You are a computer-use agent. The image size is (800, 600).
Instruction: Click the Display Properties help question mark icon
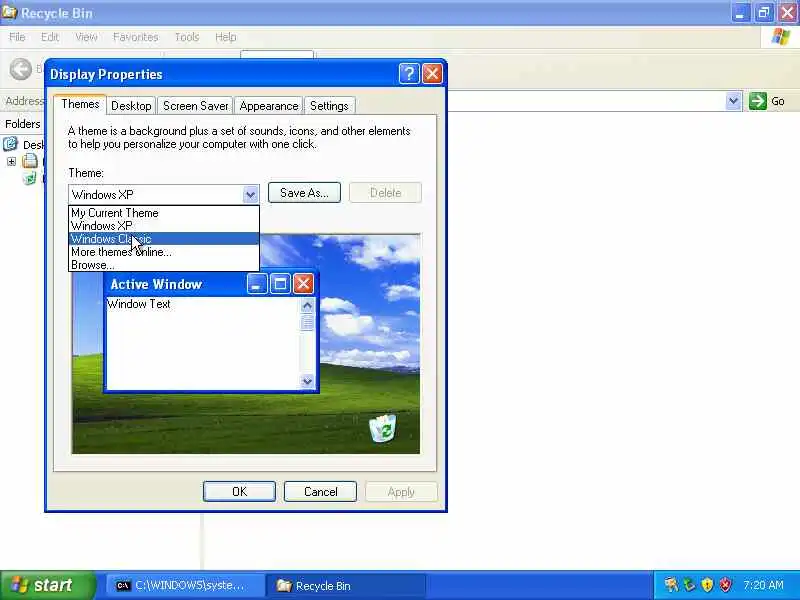[x=409, y=74]
